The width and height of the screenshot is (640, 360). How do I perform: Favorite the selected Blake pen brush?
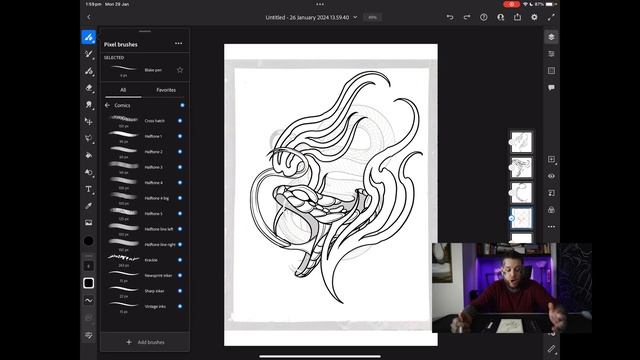(180, 70)
